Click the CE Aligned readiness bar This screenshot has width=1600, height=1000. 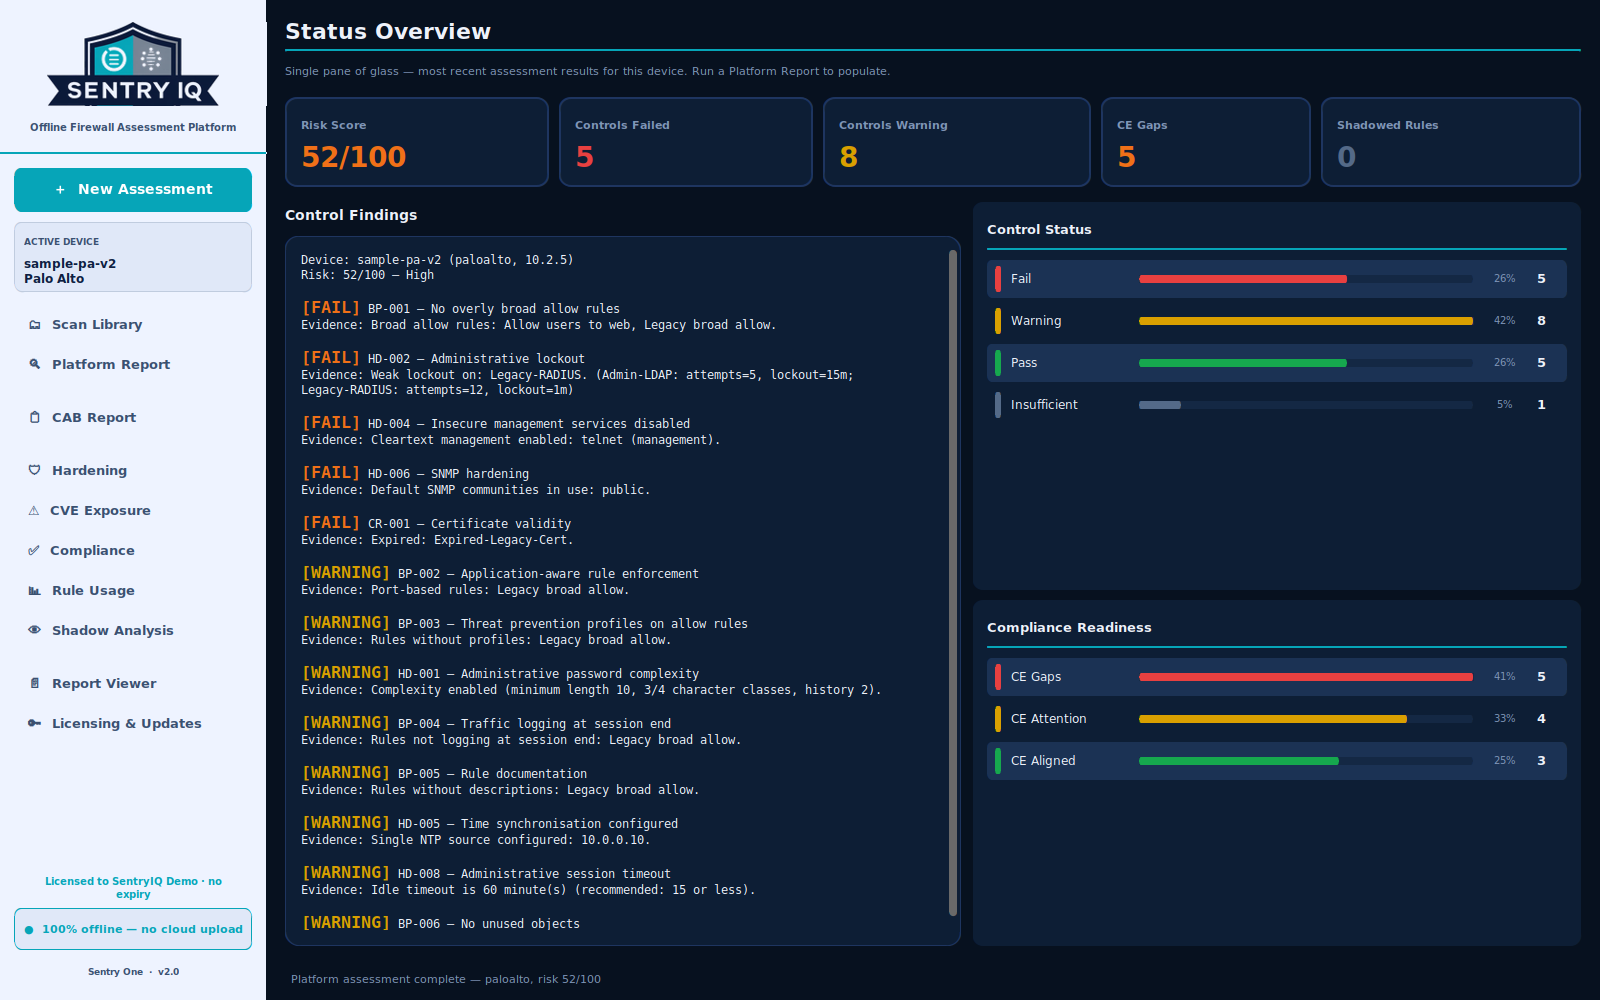point(1306,761)
